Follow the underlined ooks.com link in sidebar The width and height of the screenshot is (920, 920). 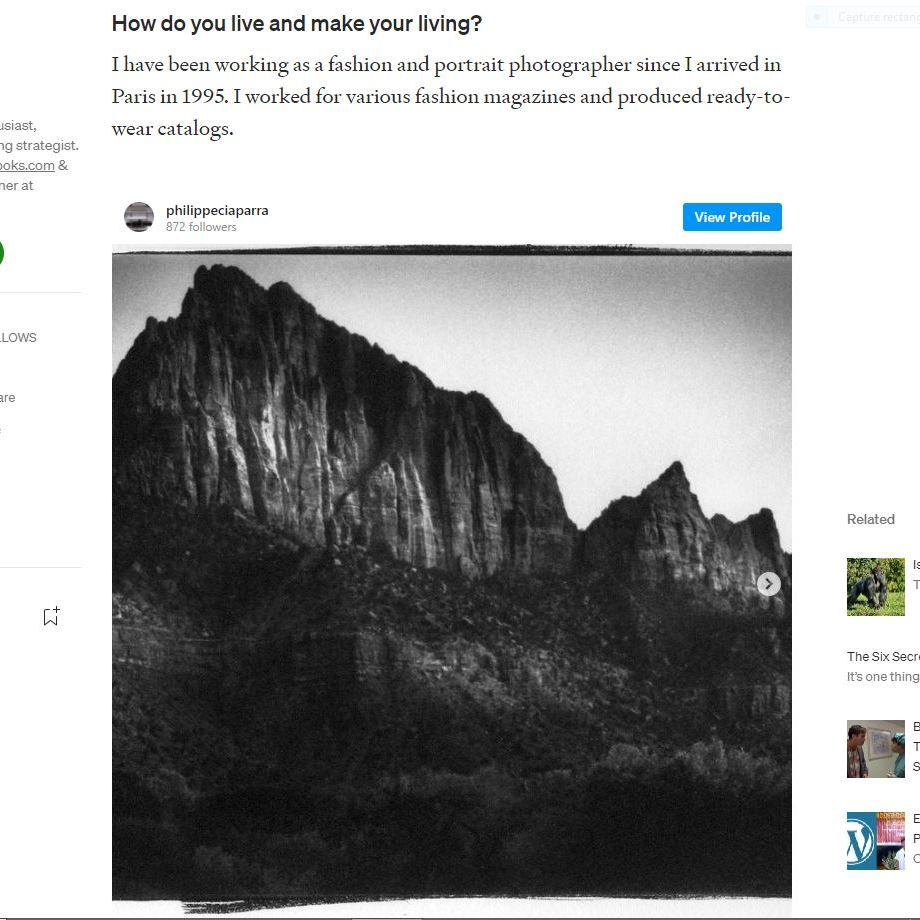click(27, 166)
